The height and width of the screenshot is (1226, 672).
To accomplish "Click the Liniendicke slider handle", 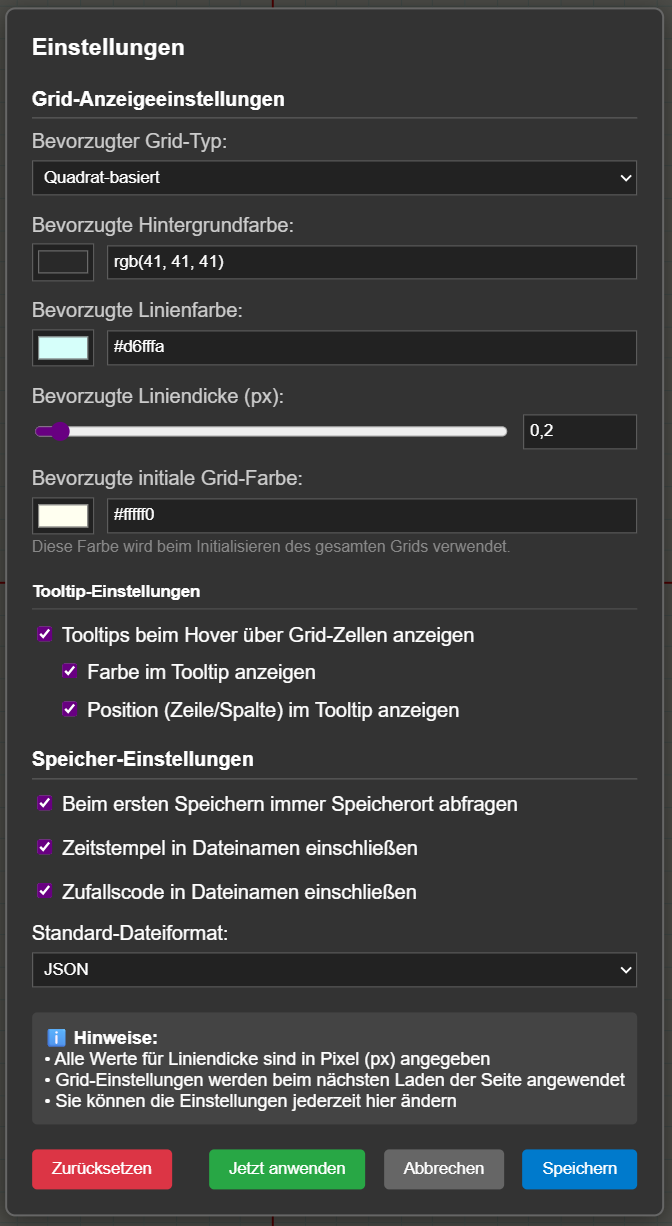I will pyautogui.click(x=59, y=432).
